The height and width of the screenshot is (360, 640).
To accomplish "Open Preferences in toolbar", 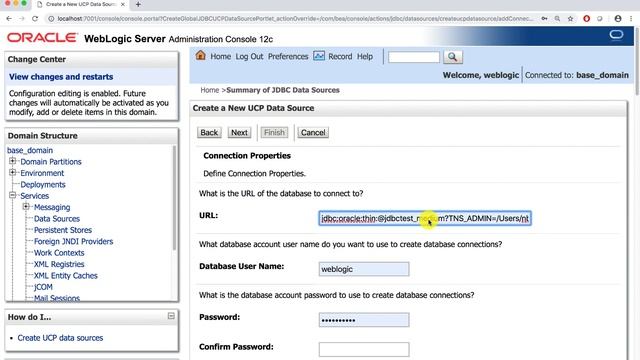I will (288, 56).
